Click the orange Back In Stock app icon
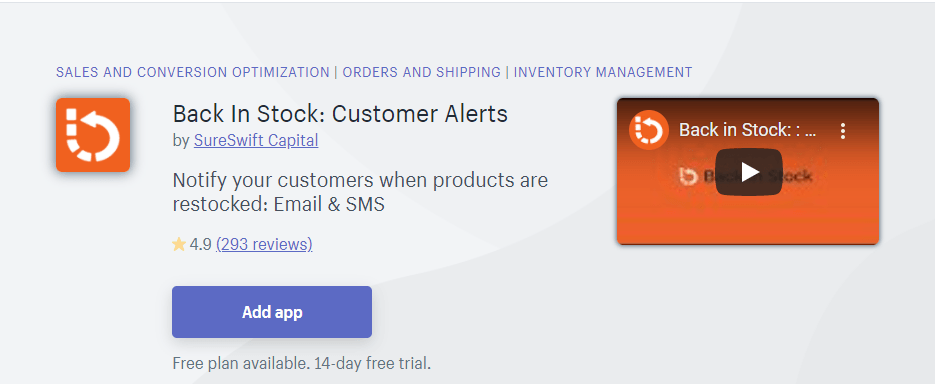Viewport: 935px width, 384px height. pos(93,135)
